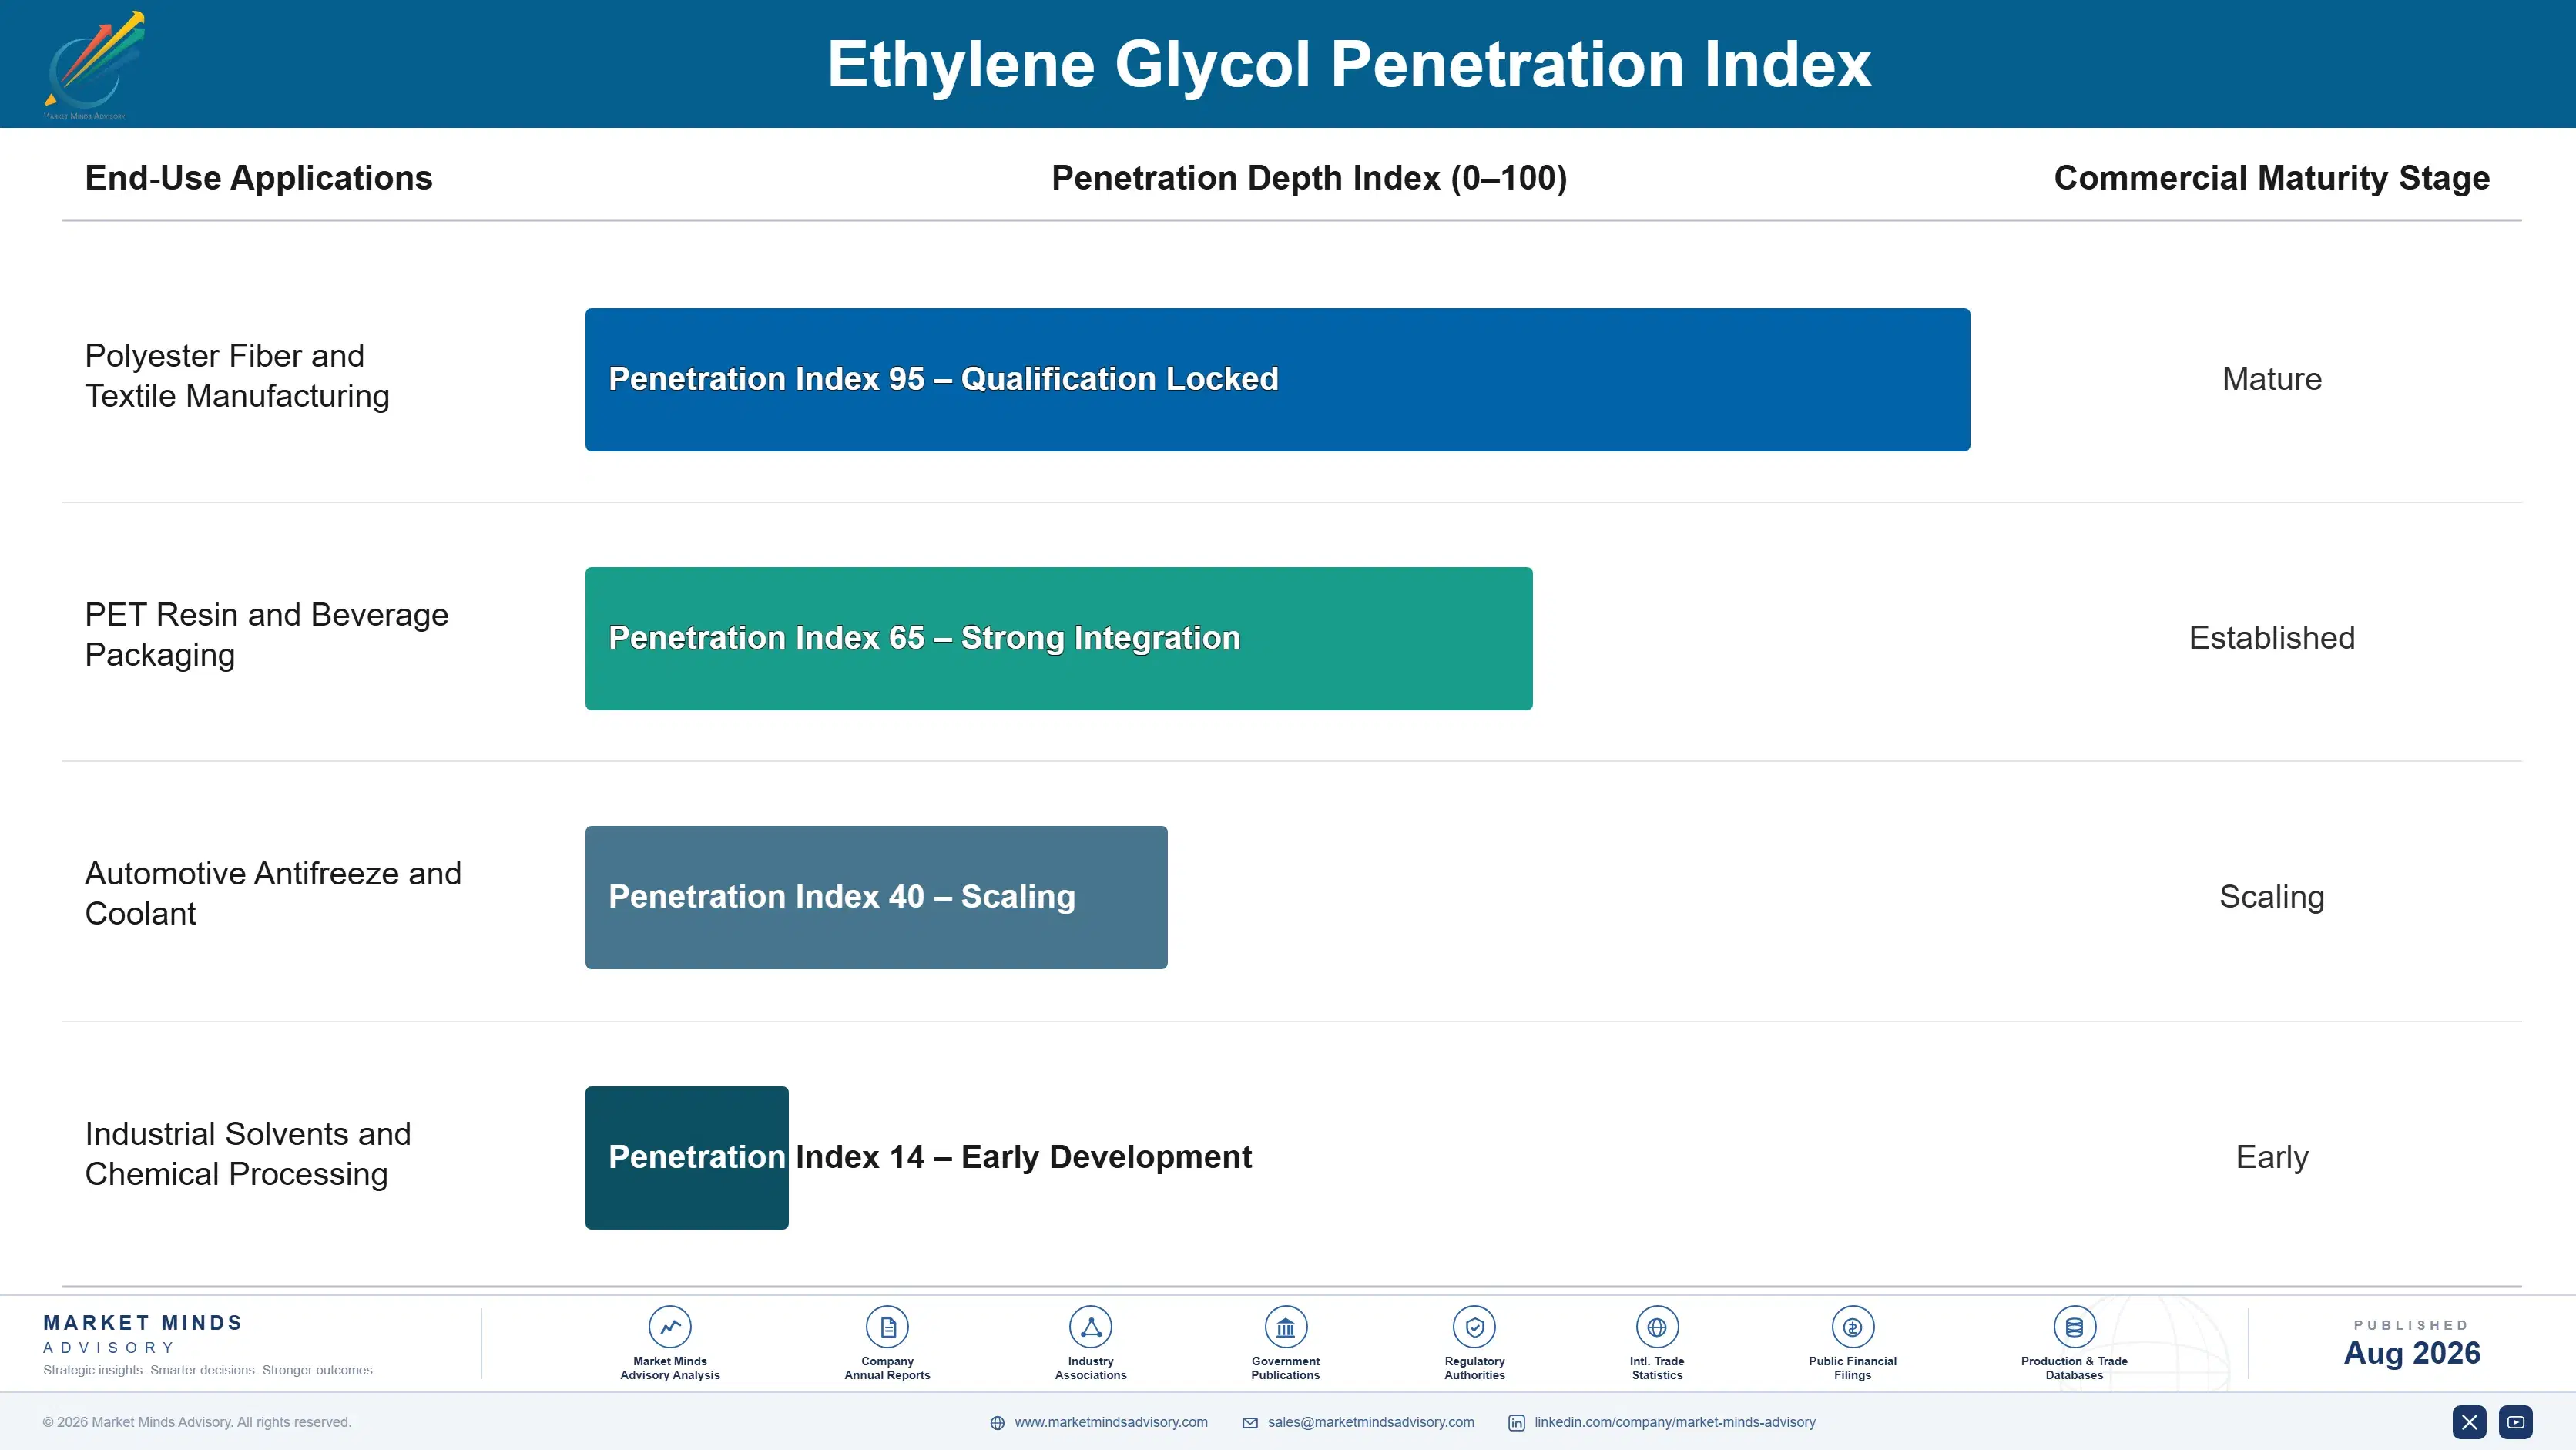Click the 'Mature' maturity stage value
The width and height of the screenshot is (2576, 1450).
tap(2272, 379)
